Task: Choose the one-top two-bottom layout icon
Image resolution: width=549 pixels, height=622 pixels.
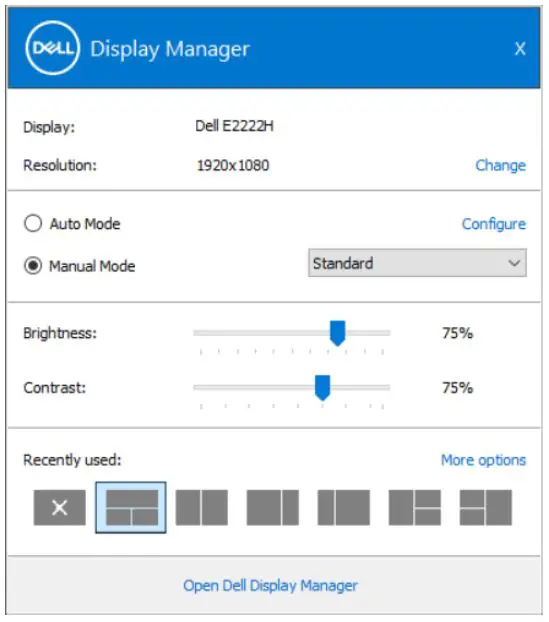Action: point(131,507)
